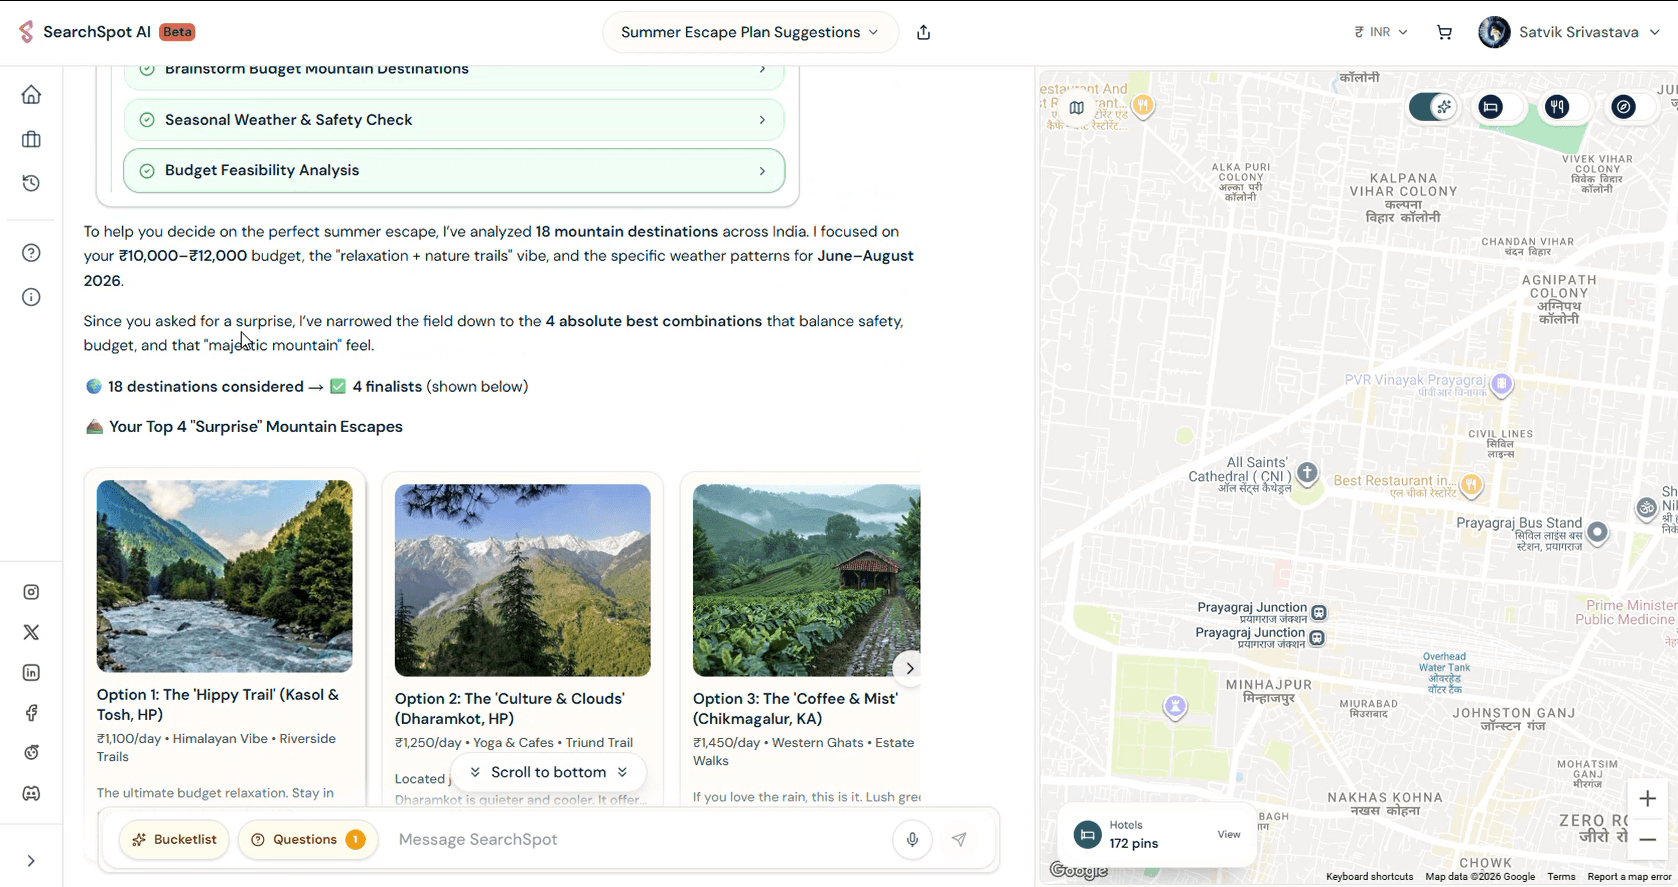
Task: Click the hotel bed icon in pins card
Action: click(x=1087, y=834)
